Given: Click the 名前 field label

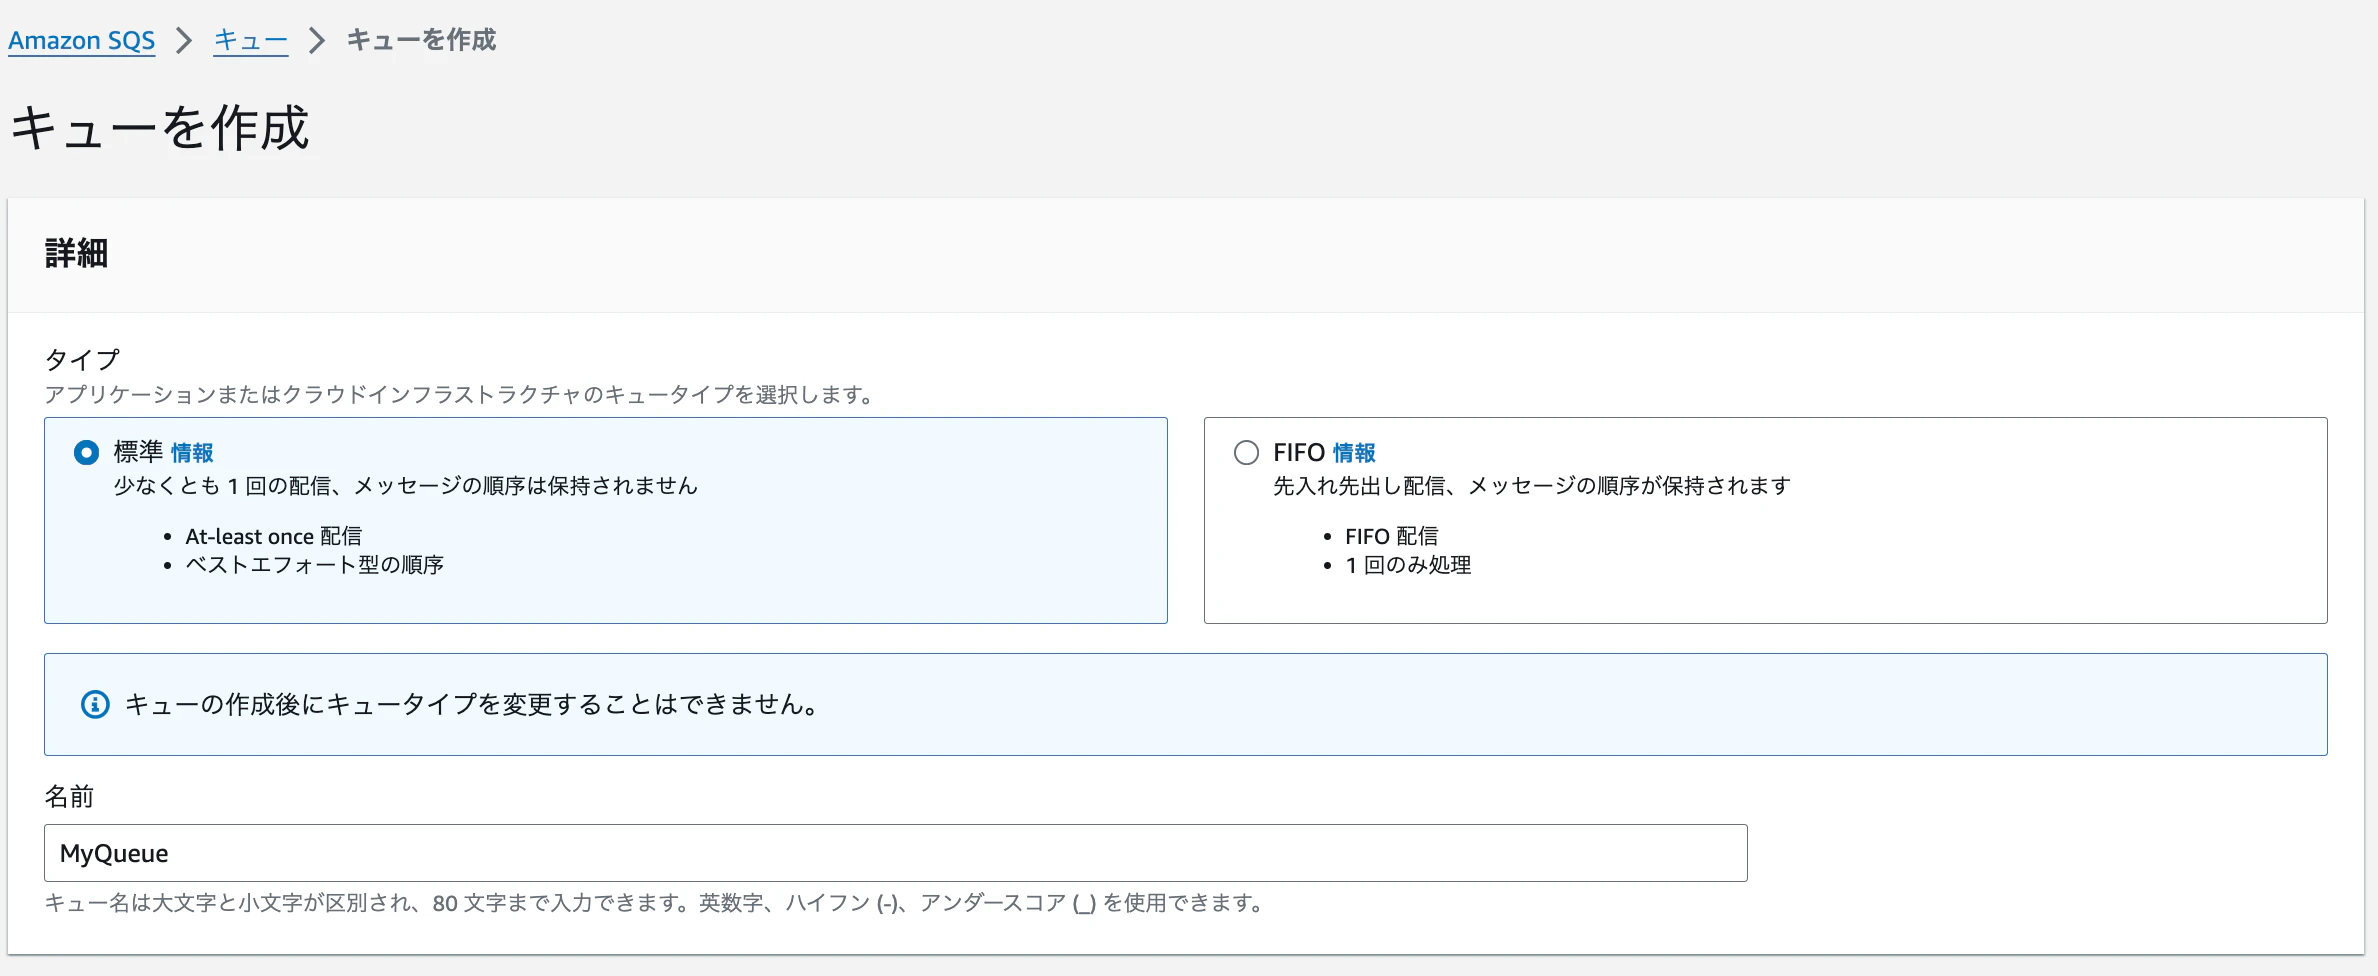Looking at the screenshot, I should (69, 796).
